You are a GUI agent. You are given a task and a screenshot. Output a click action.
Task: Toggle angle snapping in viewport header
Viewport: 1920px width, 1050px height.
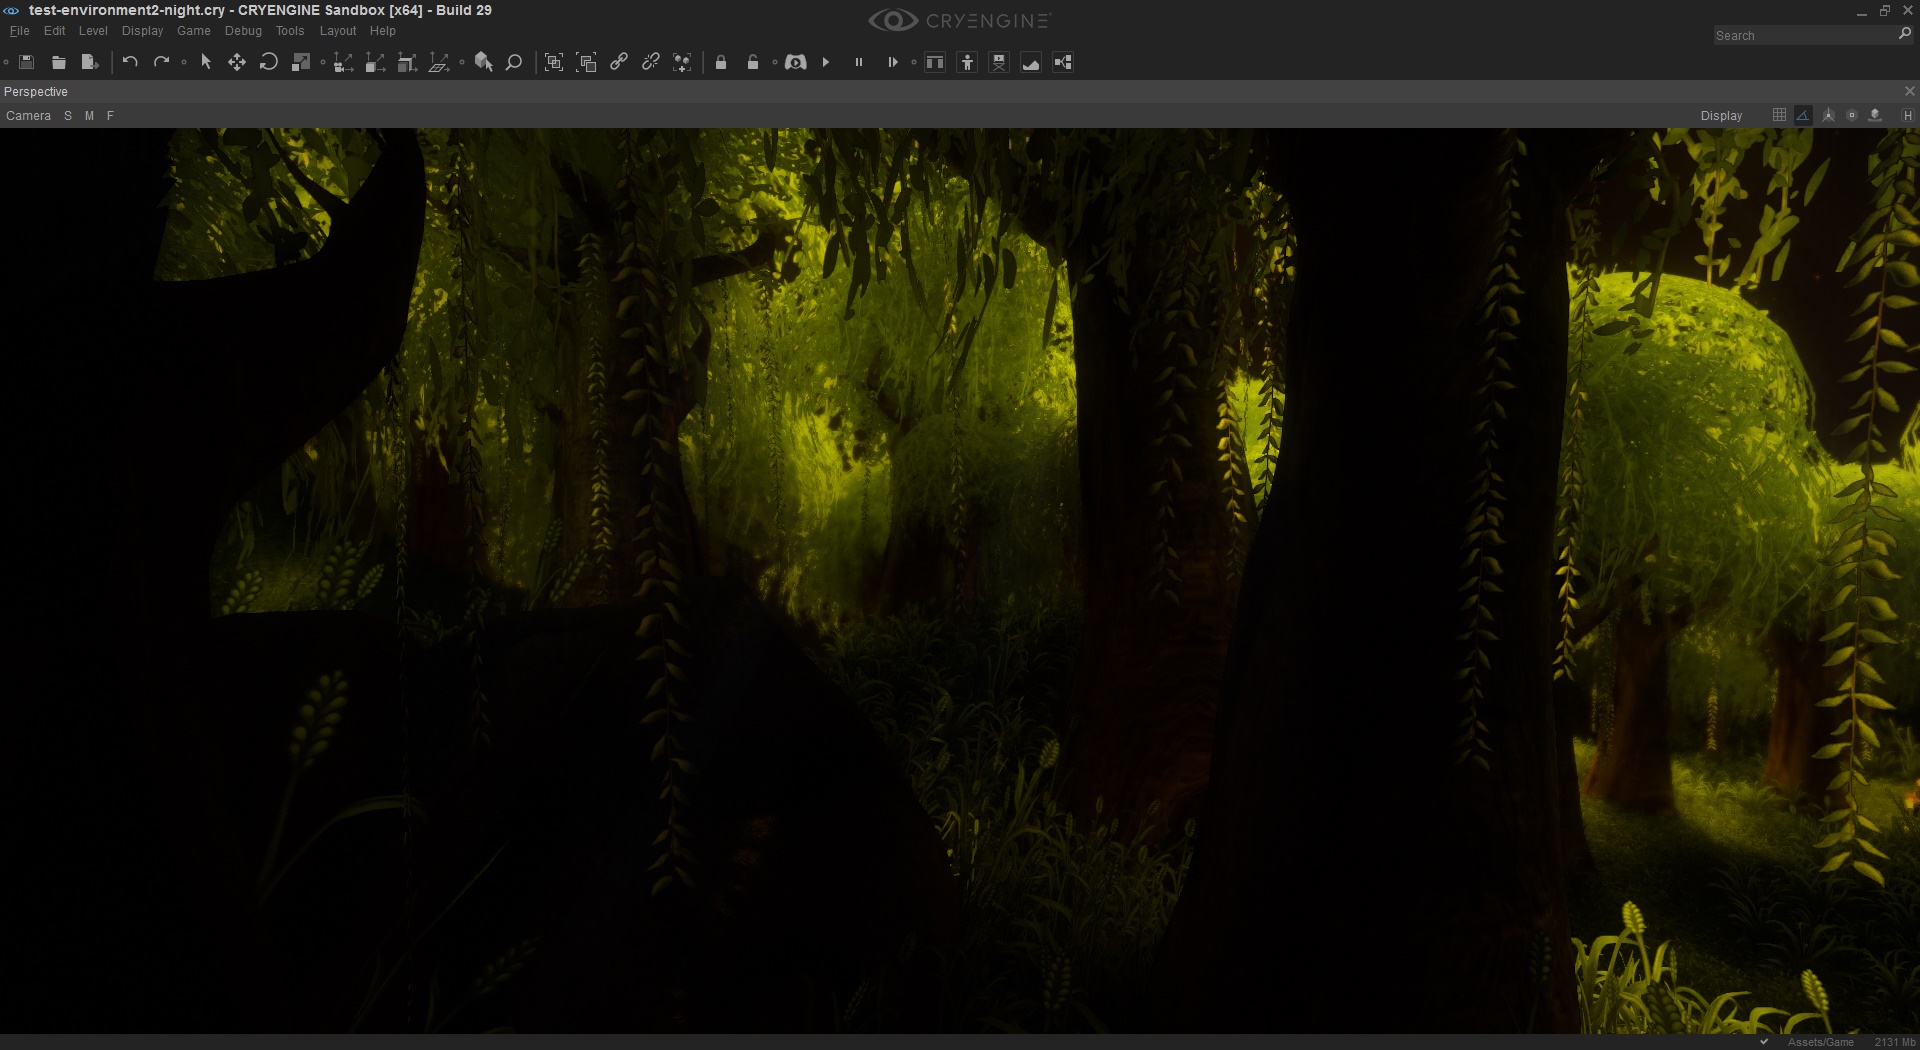pyautogui.click(x=1803, y=115)
